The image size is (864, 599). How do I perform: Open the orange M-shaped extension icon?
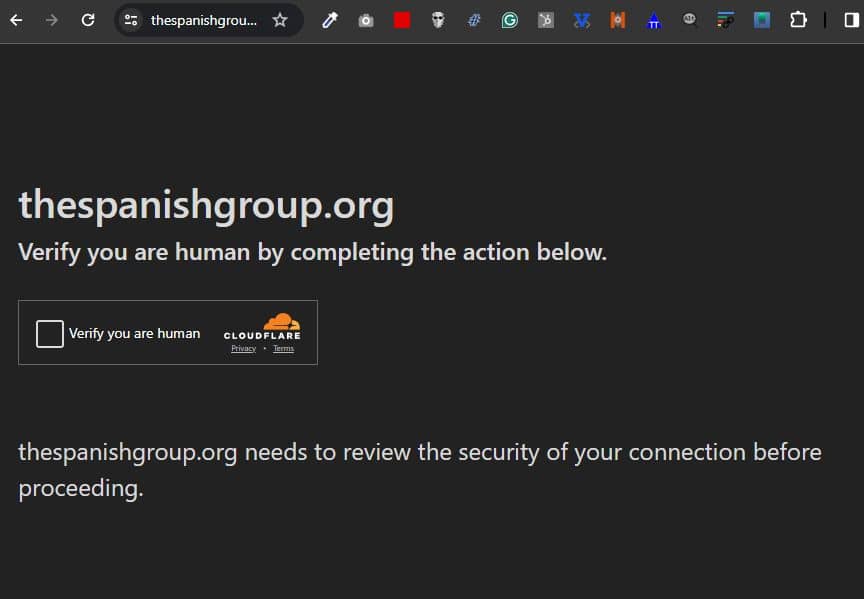click(618, 20)
